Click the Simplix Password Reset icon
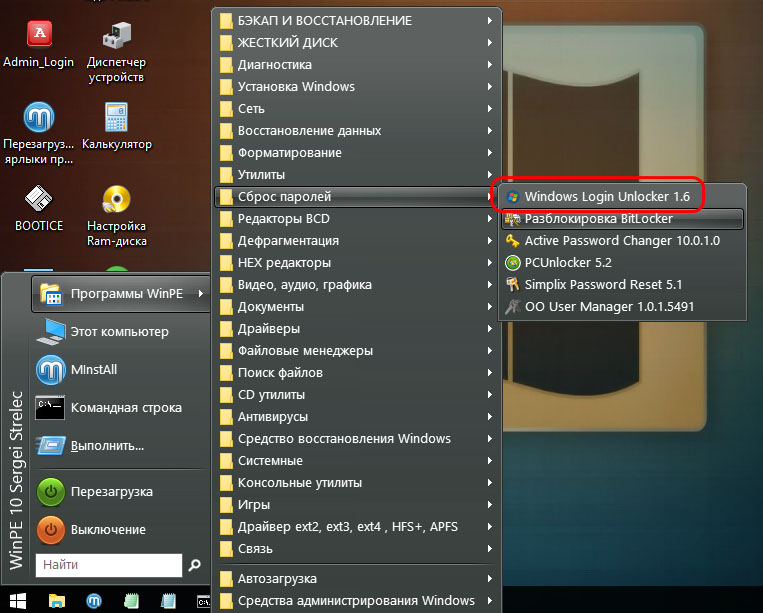The height and width of the screenshot is (613, 763). [512, 285]
